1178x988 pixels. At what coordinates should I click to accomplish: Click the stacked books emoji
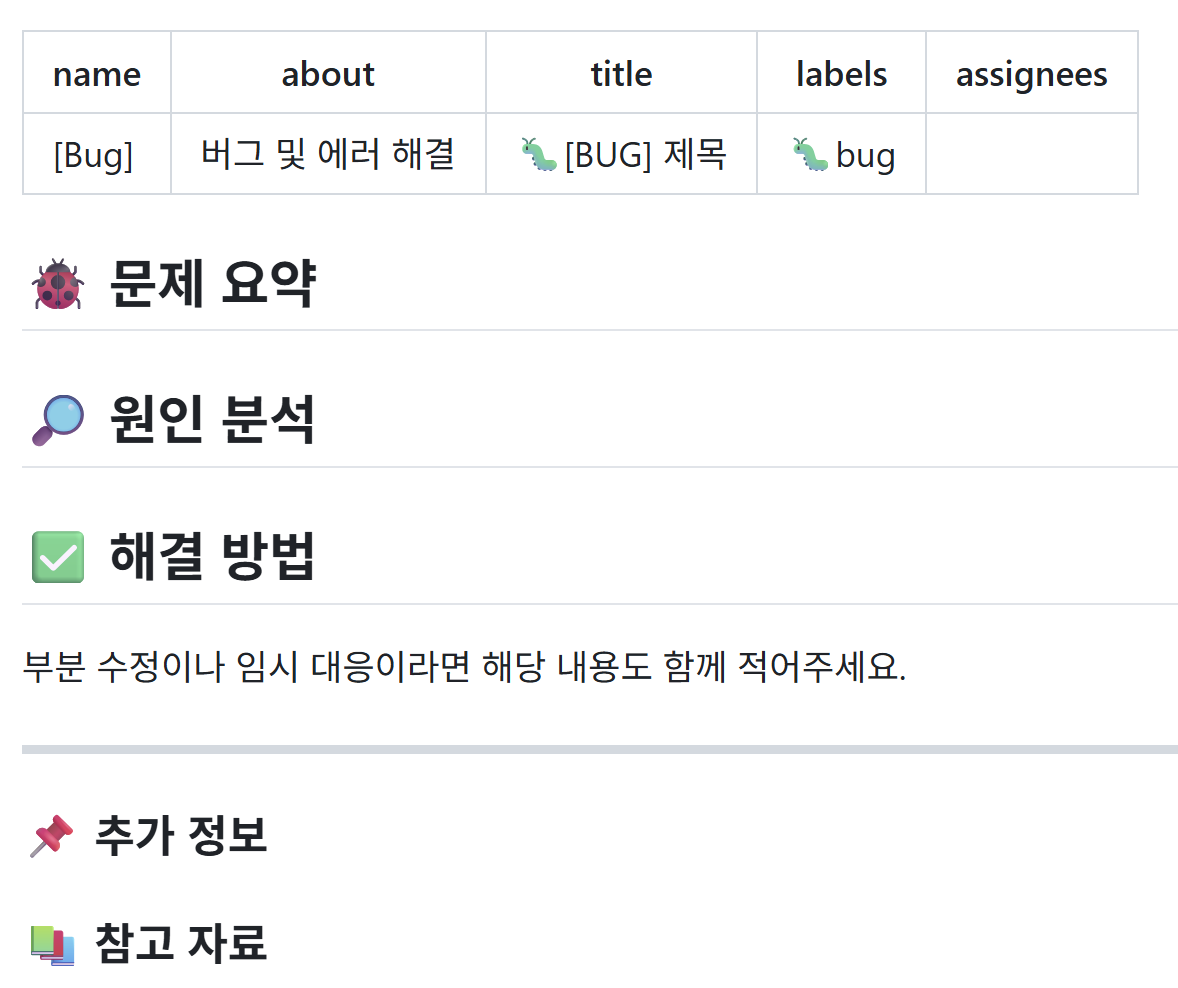tap(52, 944)
